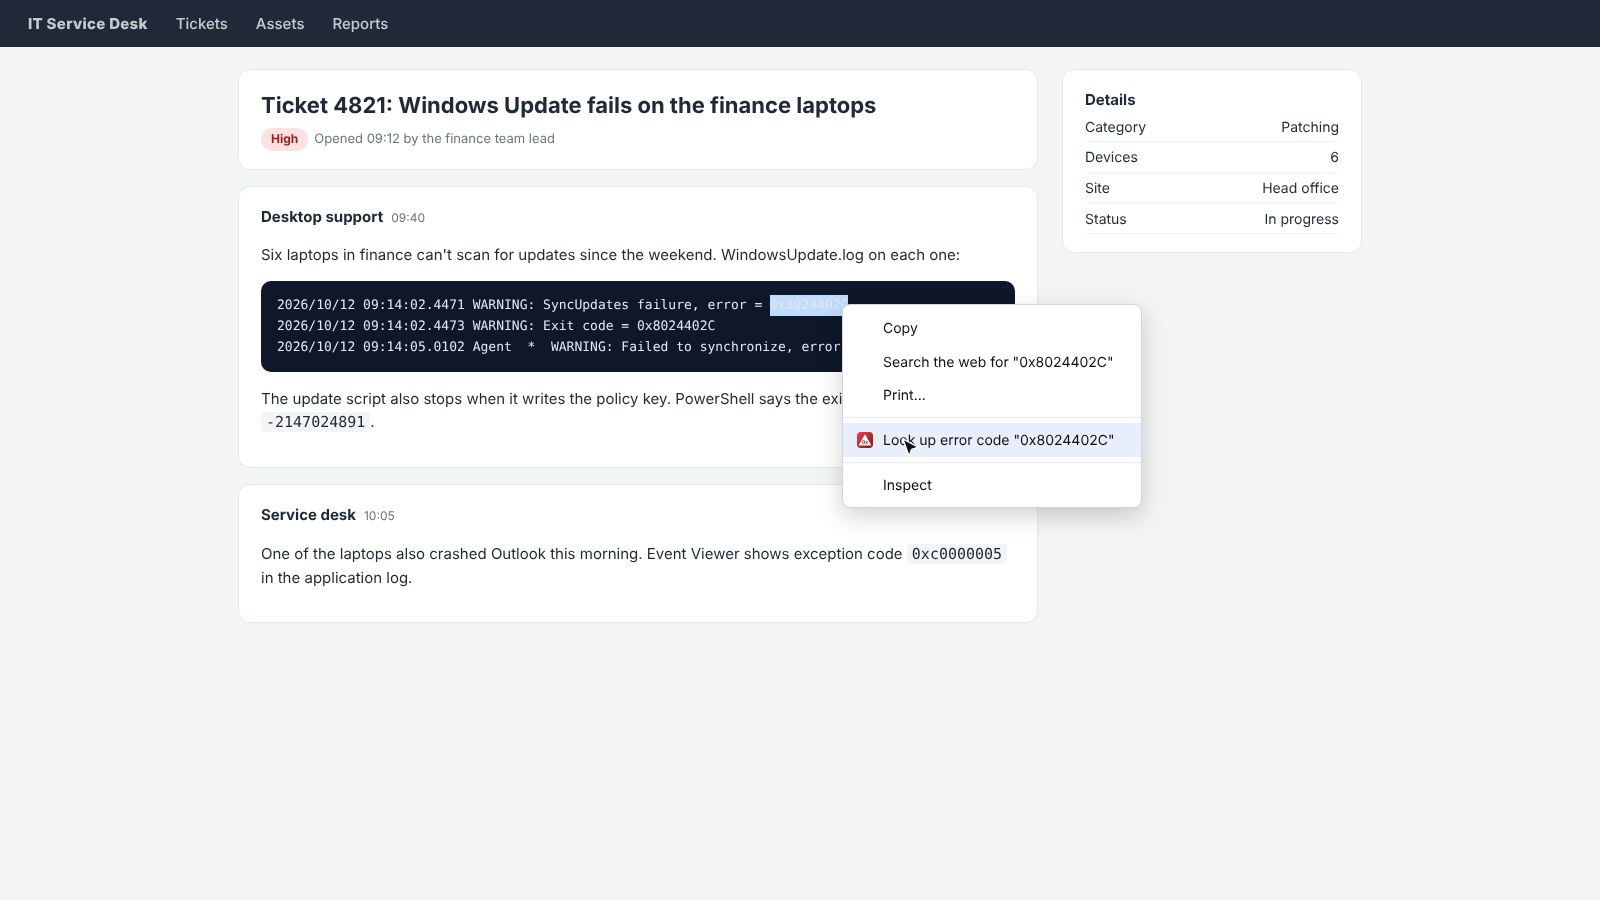Click the Failed to synchronize log line

coord(558,347)
